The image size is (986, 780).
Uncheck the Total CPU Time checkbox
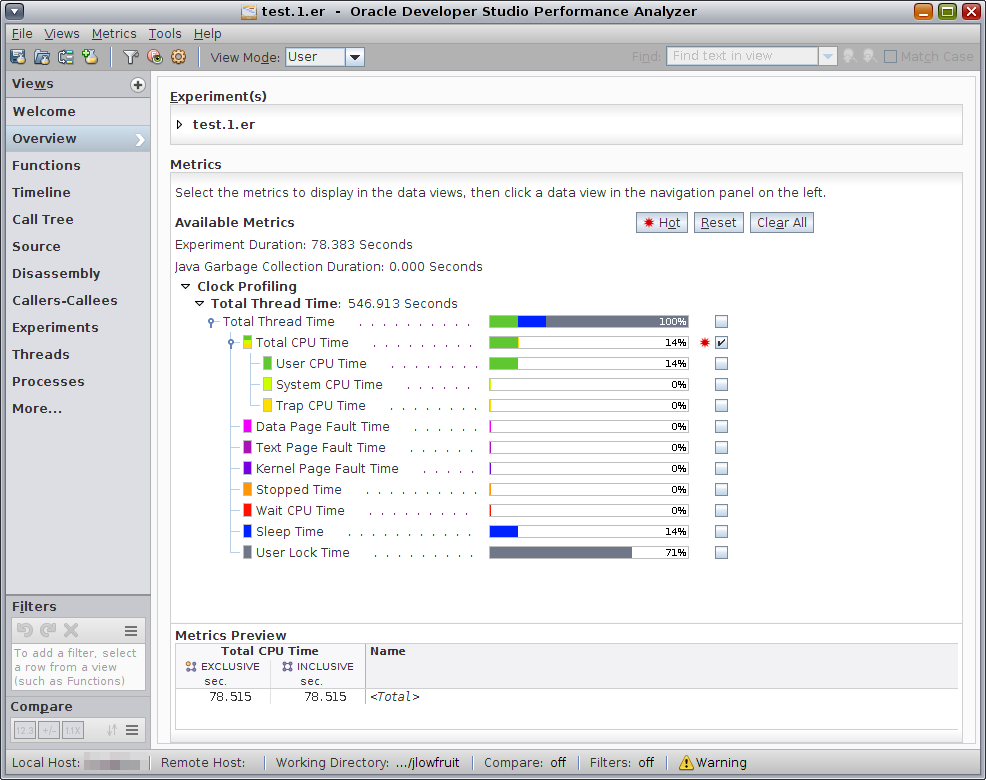(x=721, y=343)
